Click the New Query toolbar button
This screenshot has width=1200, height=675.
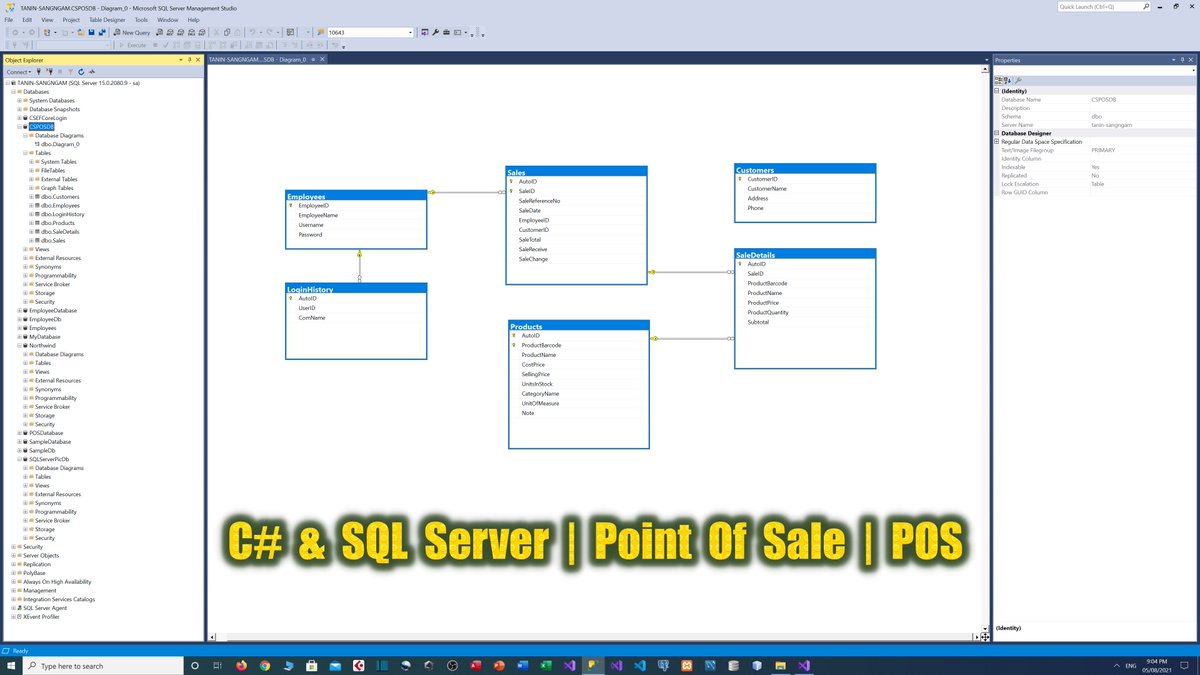[131, 32]
